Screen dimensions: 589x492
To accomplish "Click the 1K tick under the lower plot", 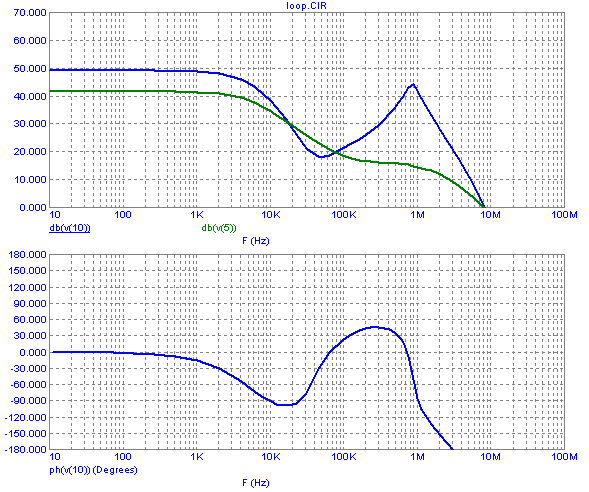I will tap(197, 457).
